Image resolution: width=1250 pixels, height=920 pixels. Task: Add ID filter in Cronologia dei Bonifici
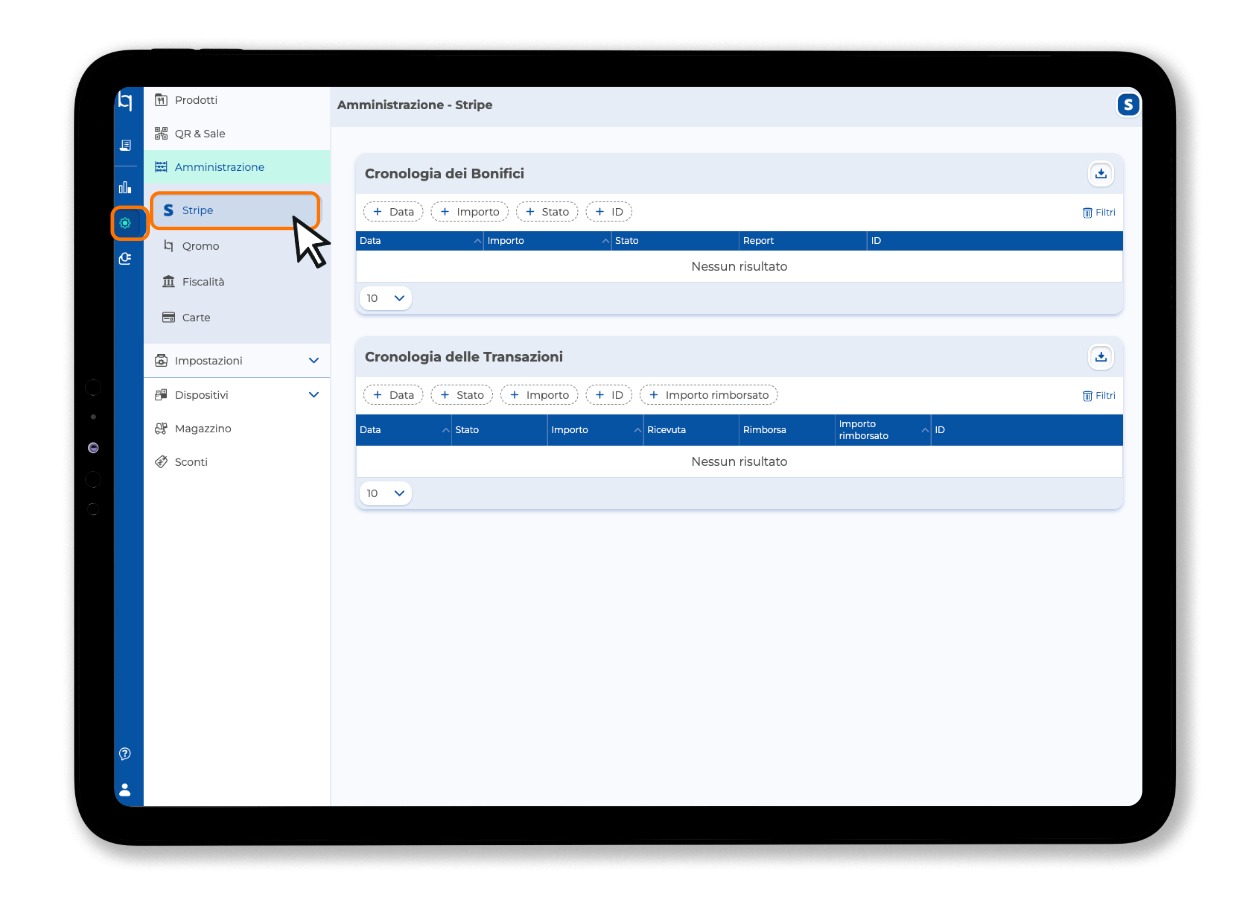pos(609,212)
